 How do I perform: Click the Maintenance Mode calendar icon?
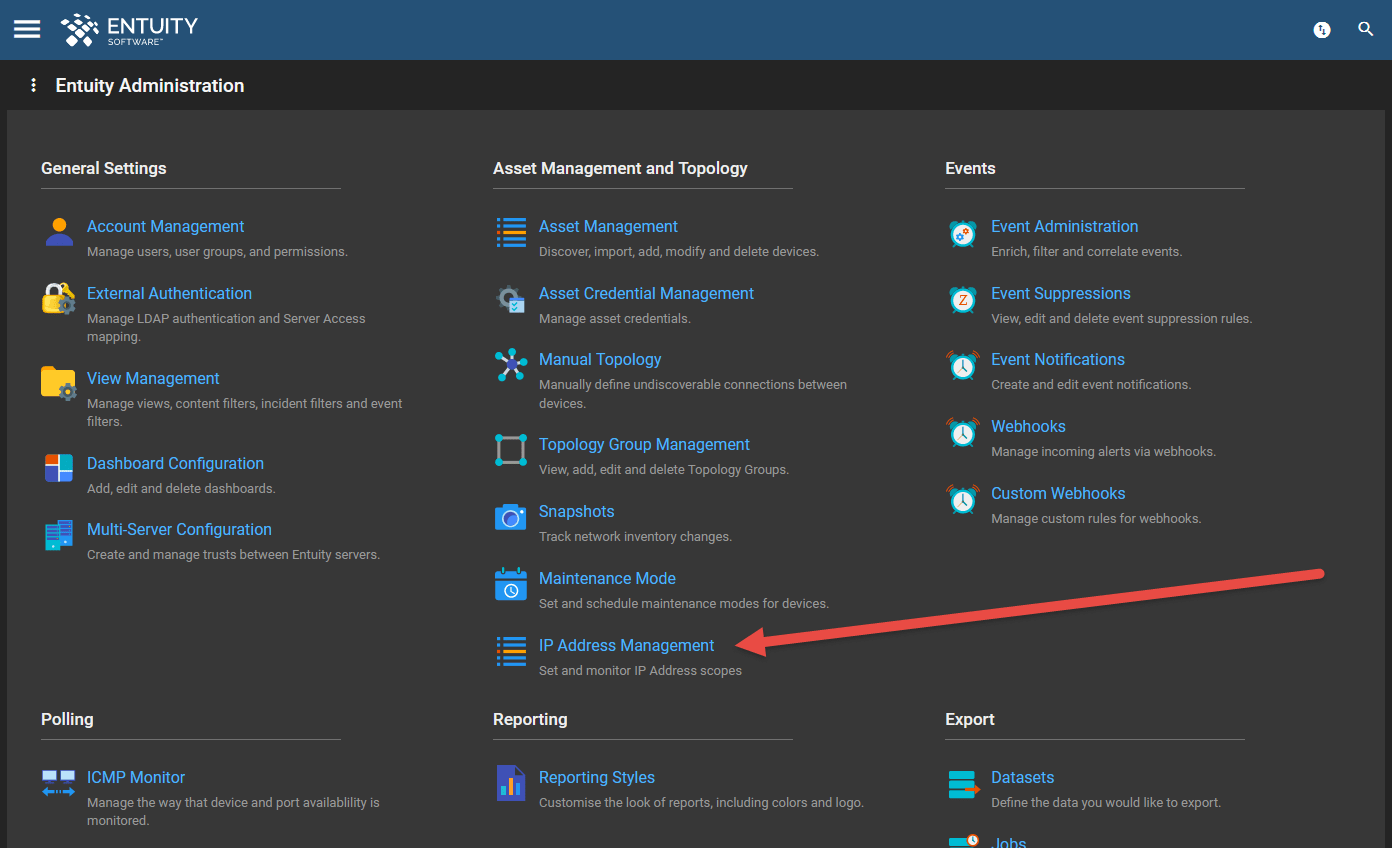click(x=511, y=583)
